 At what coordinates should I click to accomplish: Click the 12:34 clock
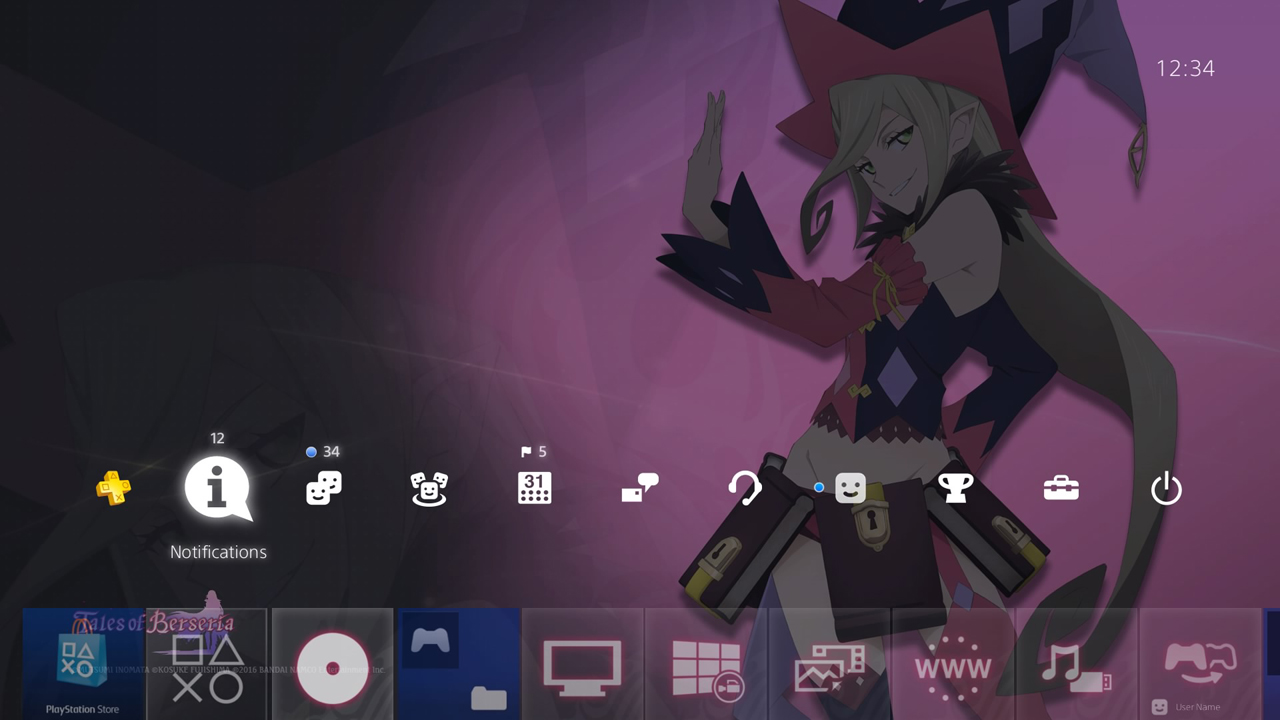(x=1185, y=68)
